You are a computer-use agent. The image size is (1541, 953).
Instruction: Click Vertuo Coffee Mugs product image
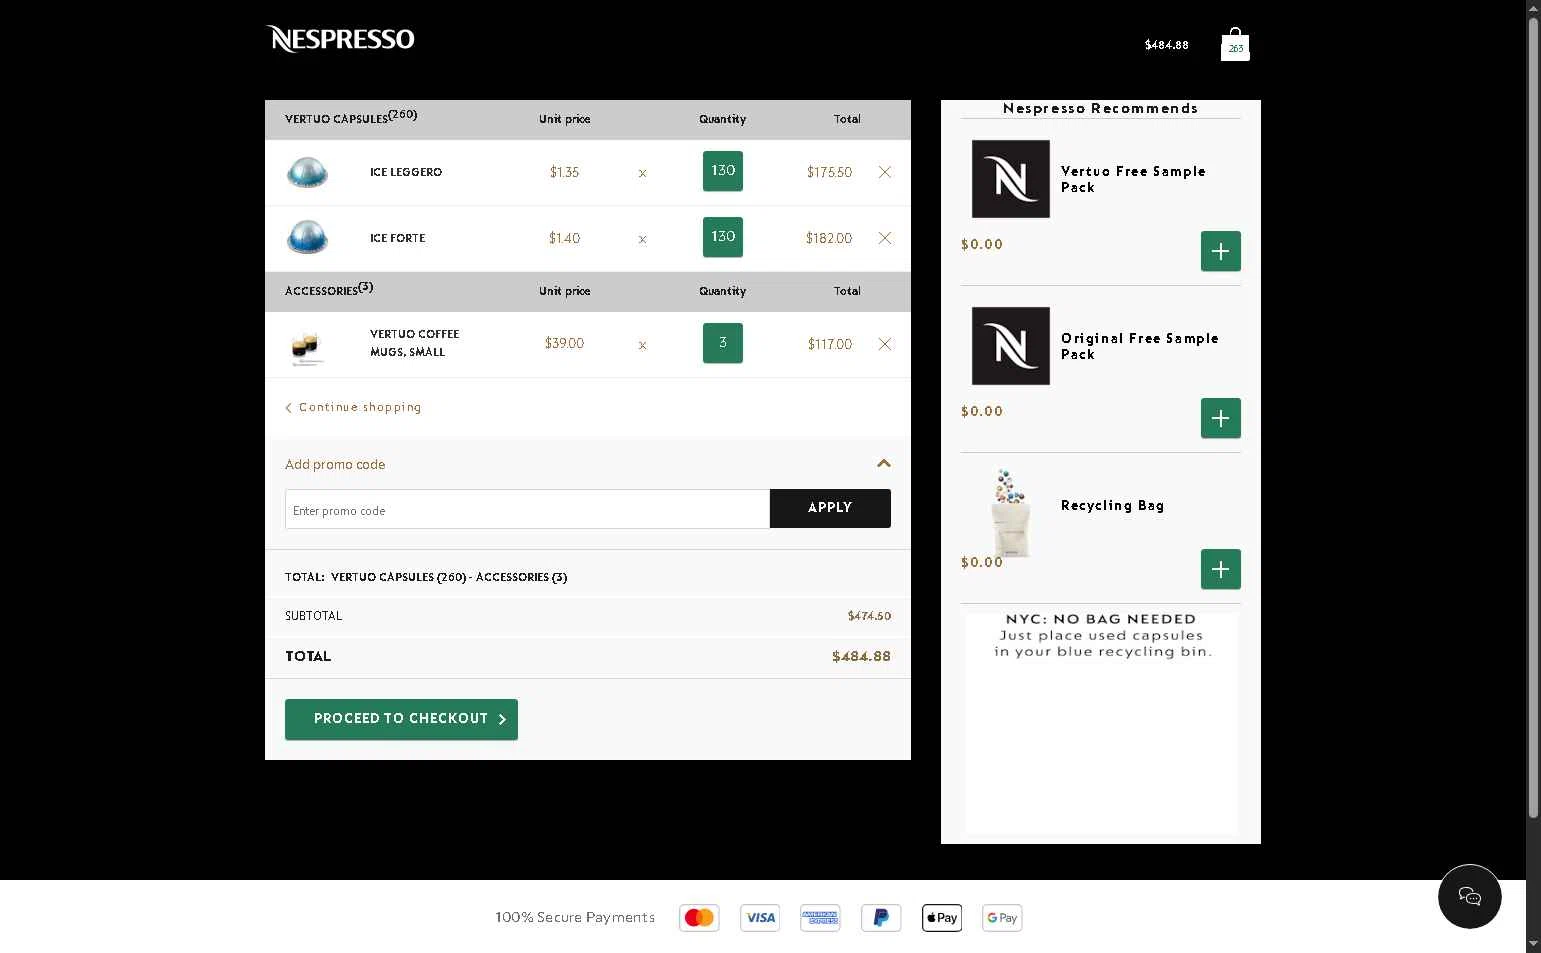point(306,347)
